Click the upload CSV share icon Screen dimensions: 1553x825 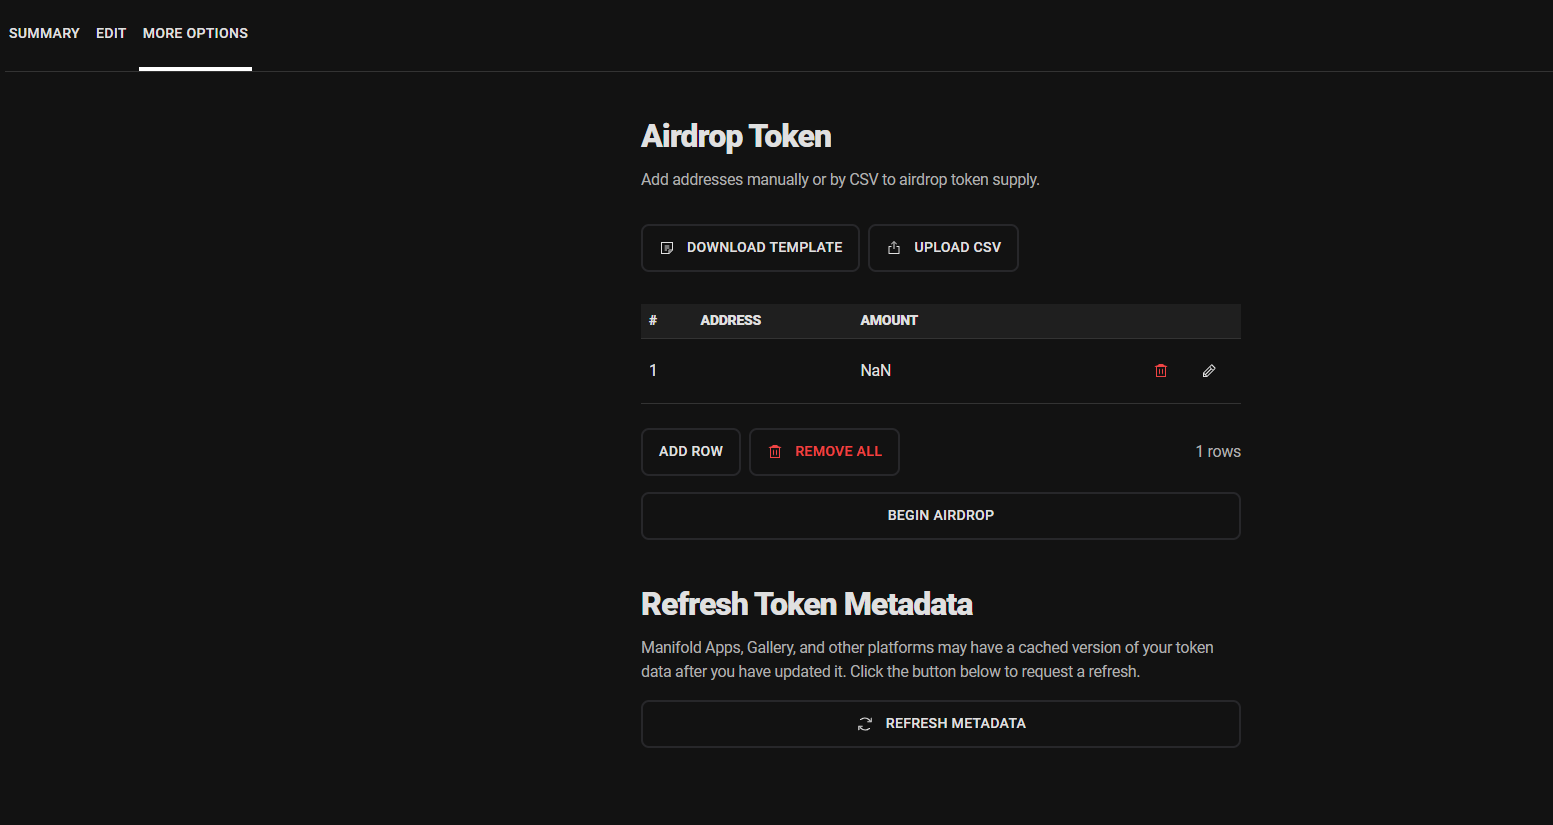[894, 248]
